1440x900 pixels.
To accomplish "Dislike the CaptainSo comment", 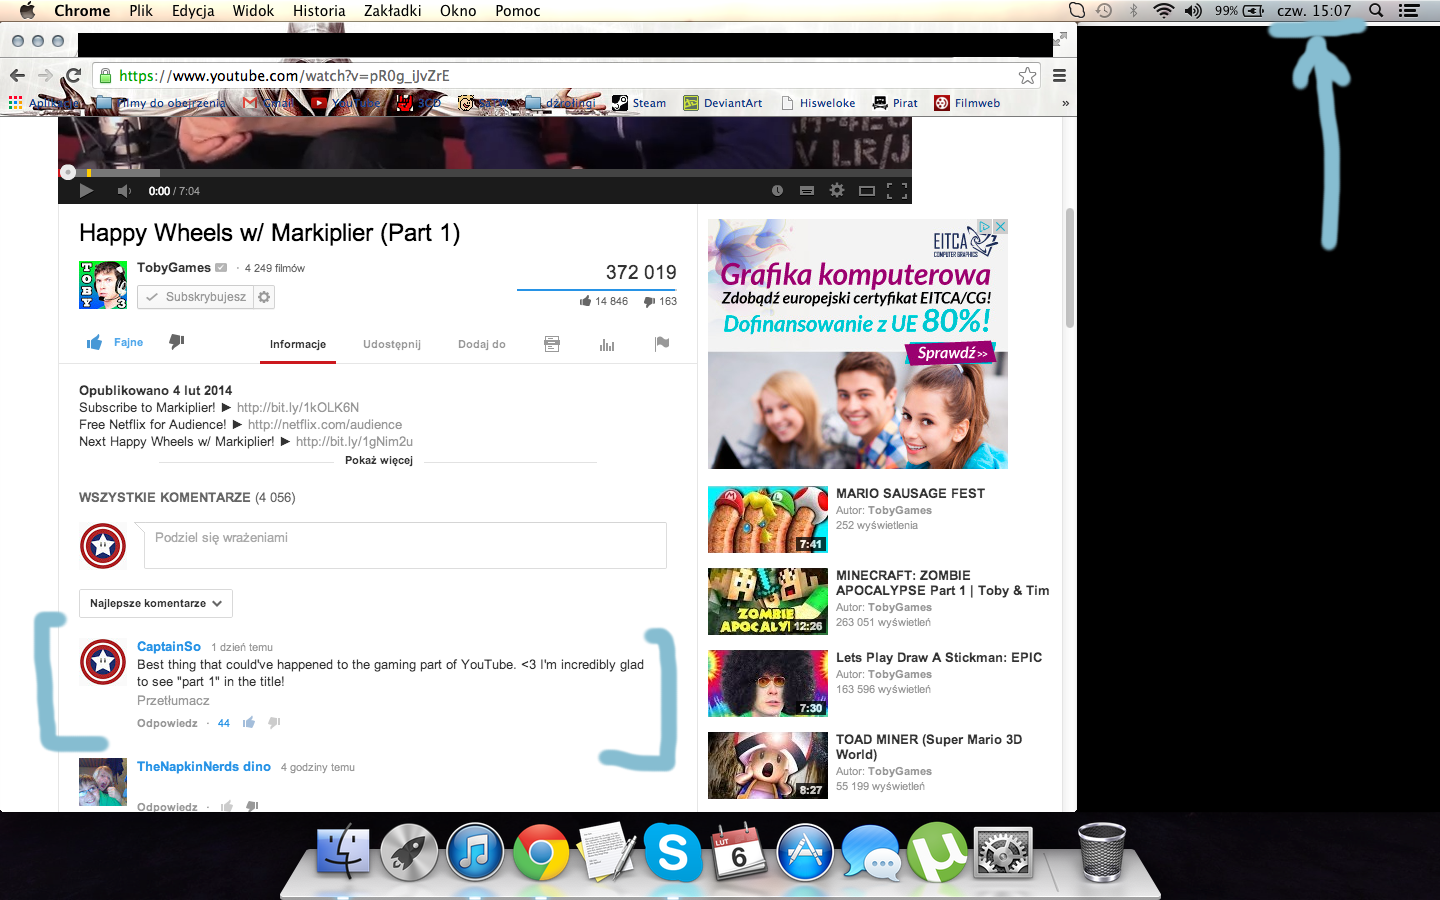I will [274, 723].
